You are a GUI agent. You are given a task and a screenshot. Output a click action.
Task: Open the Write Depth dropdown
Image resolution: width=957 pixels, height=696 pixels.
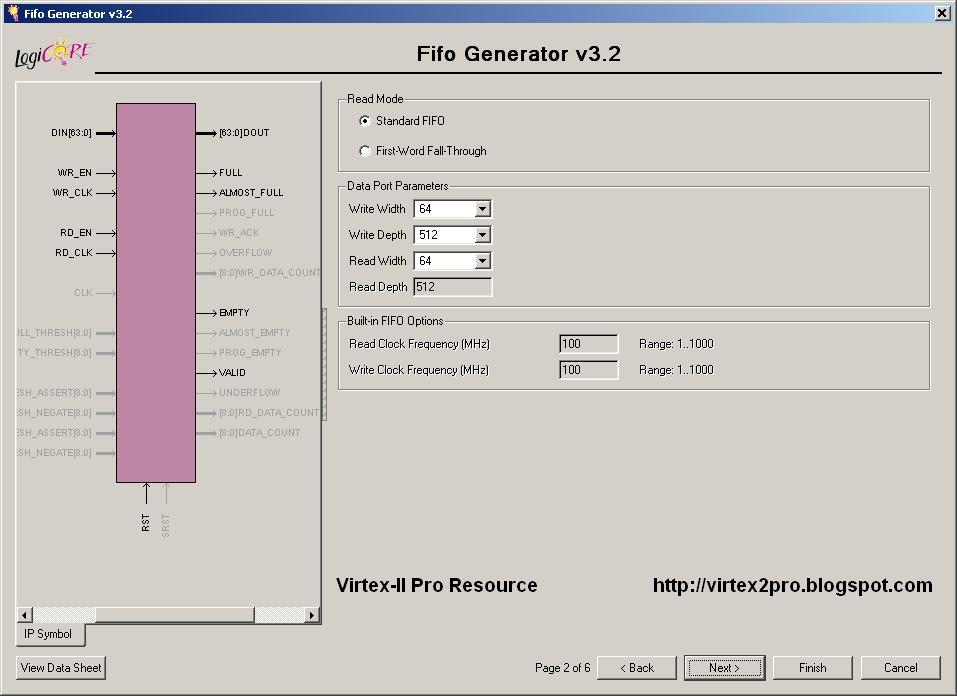(482, 235)
